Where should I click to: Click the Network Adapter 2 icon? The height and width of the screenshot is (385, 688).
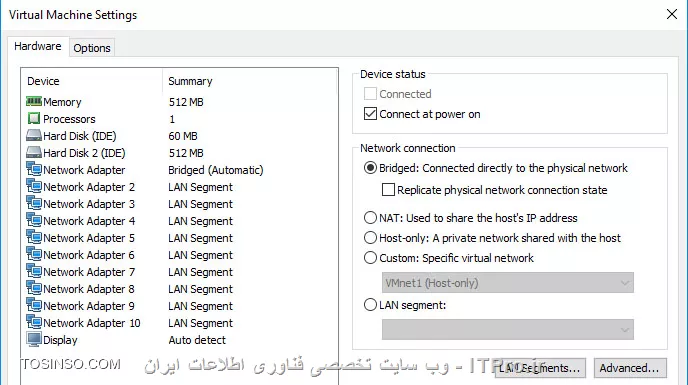pos(34,187)
